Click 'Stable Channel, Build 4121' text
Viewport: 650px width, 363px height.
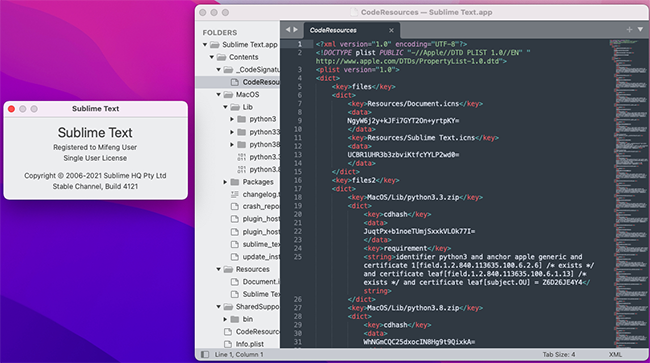95,186
